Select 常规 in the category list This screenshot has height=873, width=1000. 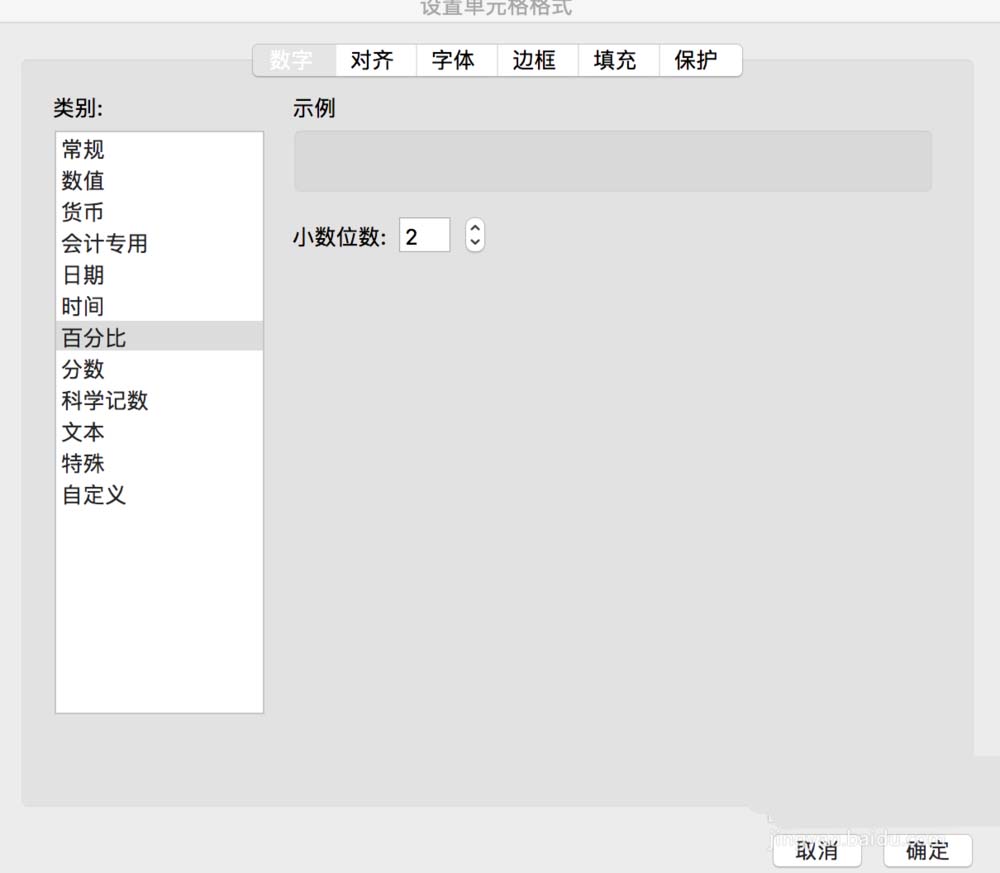[84, 150]
